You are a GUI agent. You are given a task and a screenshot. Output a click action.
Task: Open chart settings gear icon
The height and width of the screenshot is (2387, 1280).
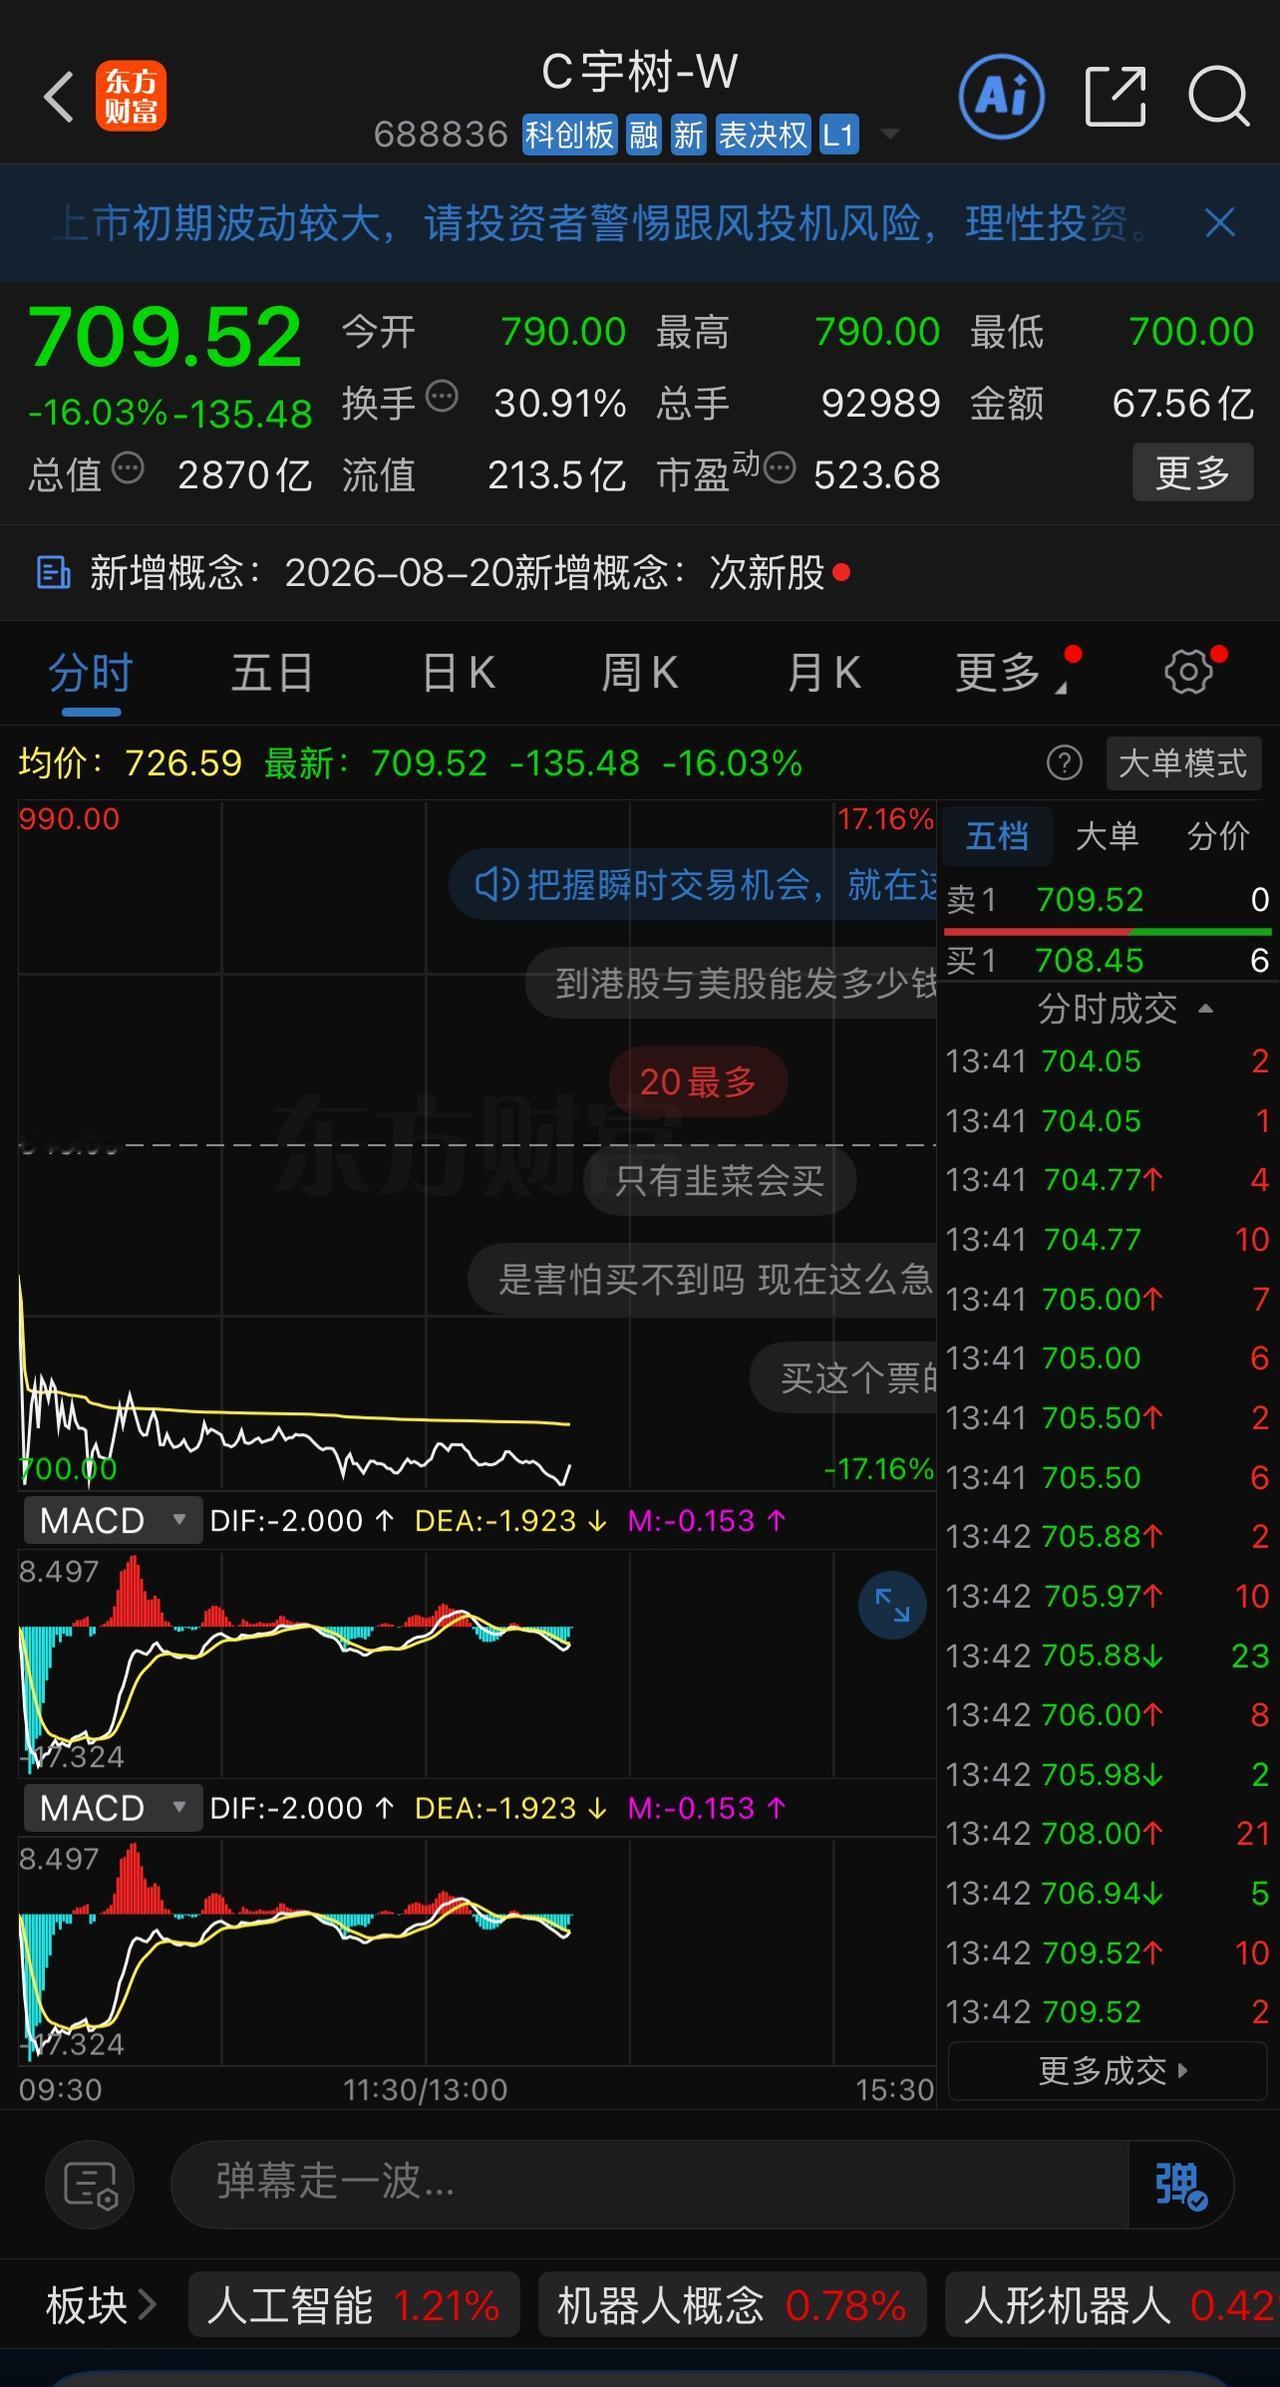(1188, 671)
